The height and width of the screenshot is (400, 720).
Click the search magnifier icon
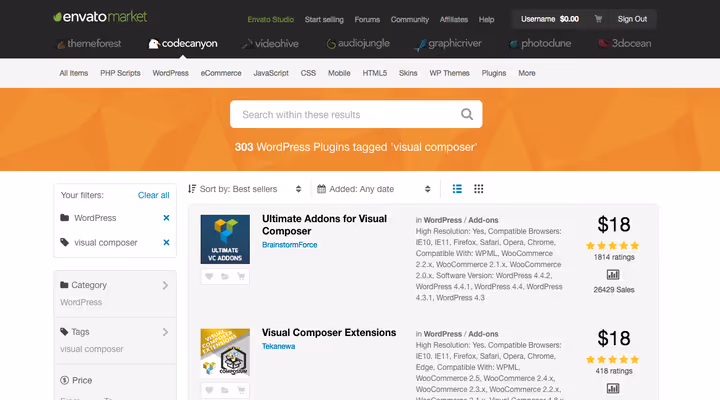click(467, 114)
